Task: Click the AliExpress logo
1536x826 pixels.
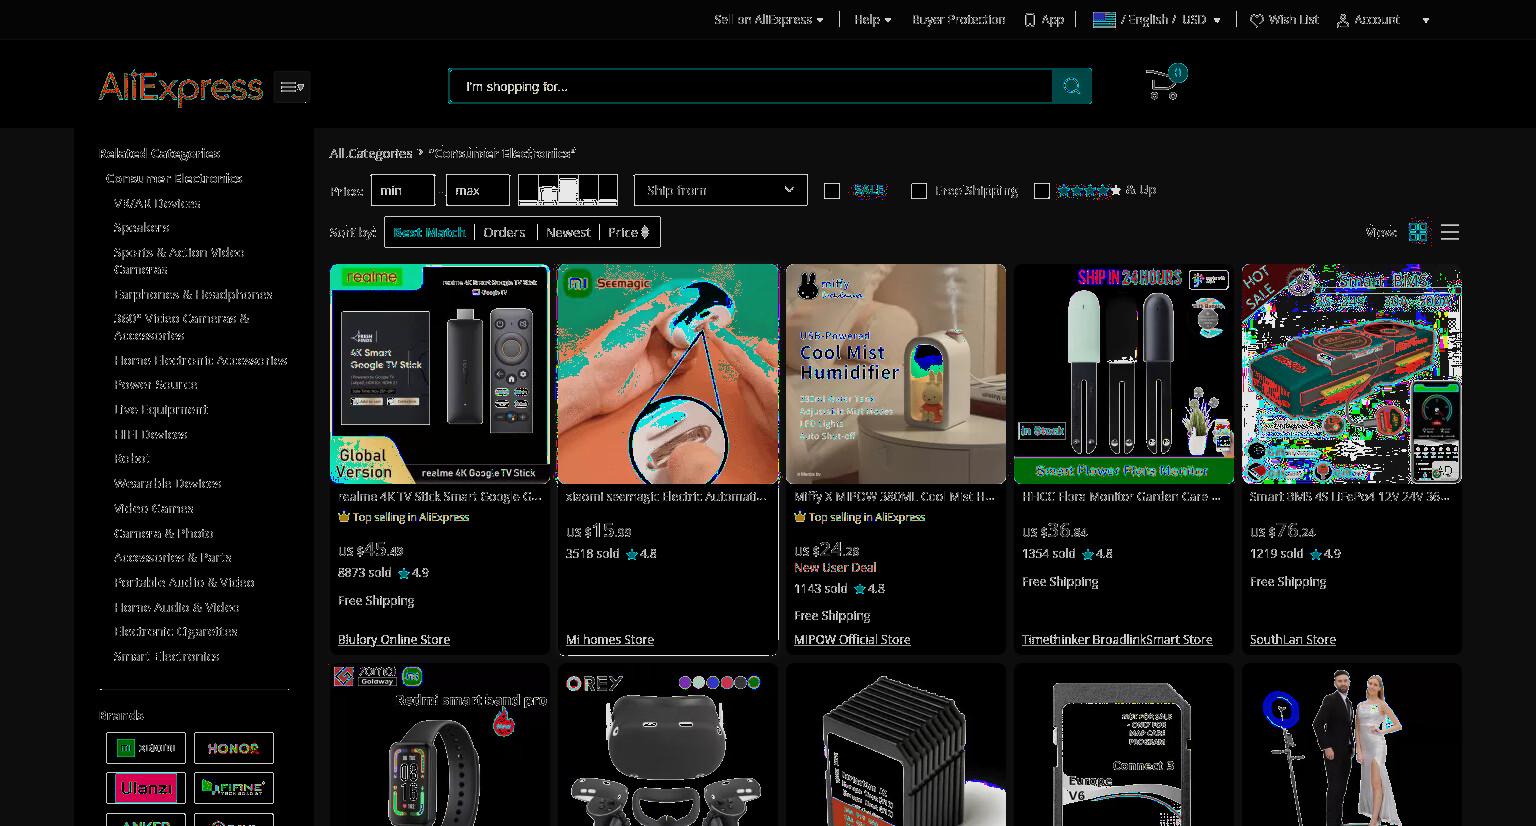Action: 181,88
